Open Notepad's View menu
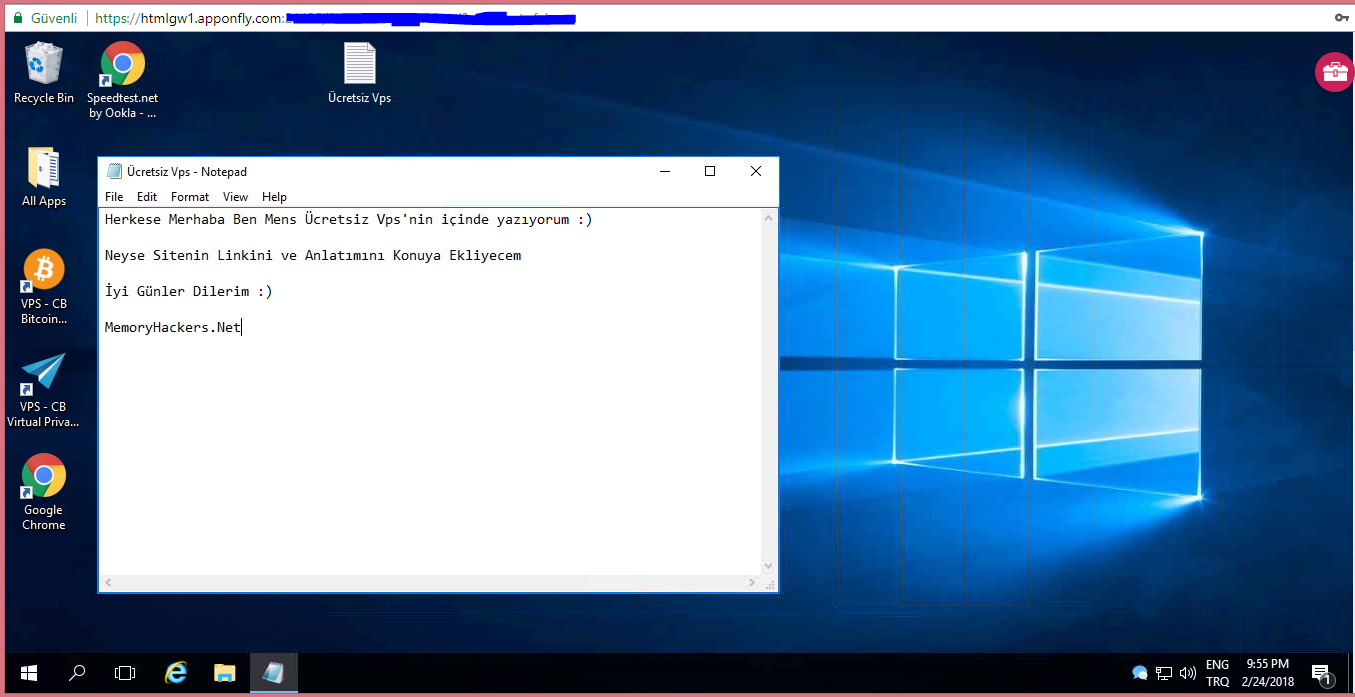 click(235, 197)
